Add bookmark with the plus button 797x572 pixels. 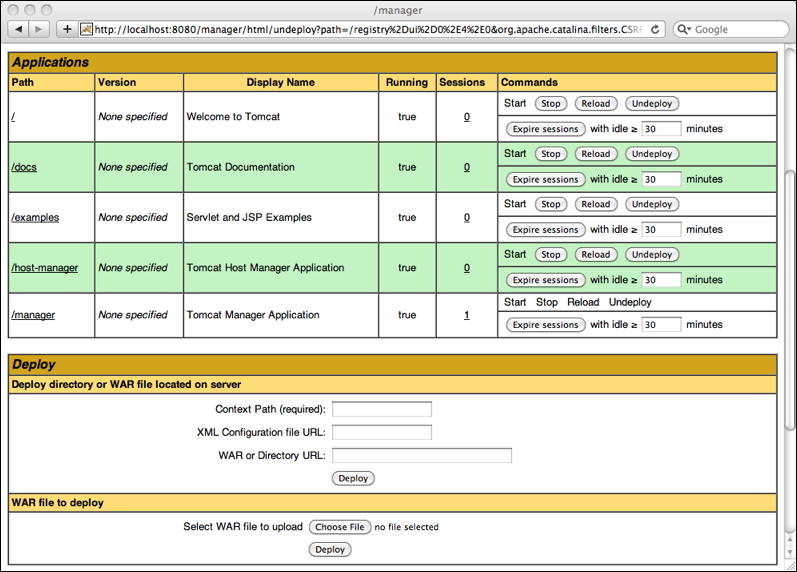(x=67, y=29)
